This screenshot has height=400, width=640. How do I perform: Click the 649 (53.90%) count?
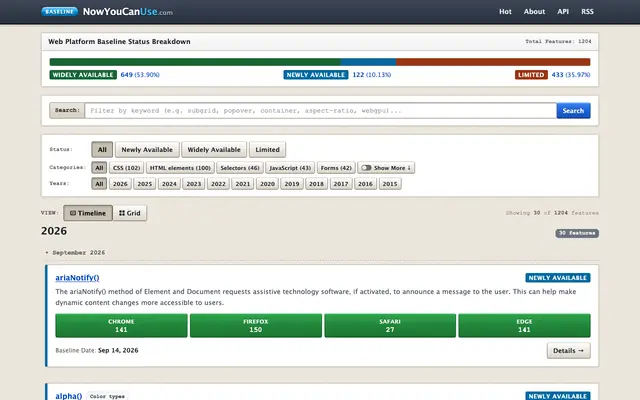(140, 75)
